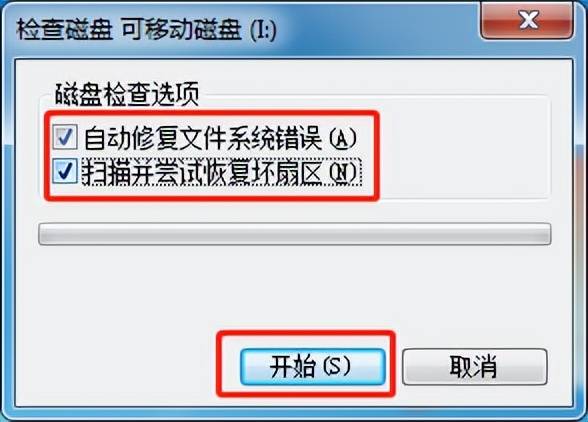Untick the 扫描并尝试恢复坏扇区 checkbox box

tap(65, 171)
